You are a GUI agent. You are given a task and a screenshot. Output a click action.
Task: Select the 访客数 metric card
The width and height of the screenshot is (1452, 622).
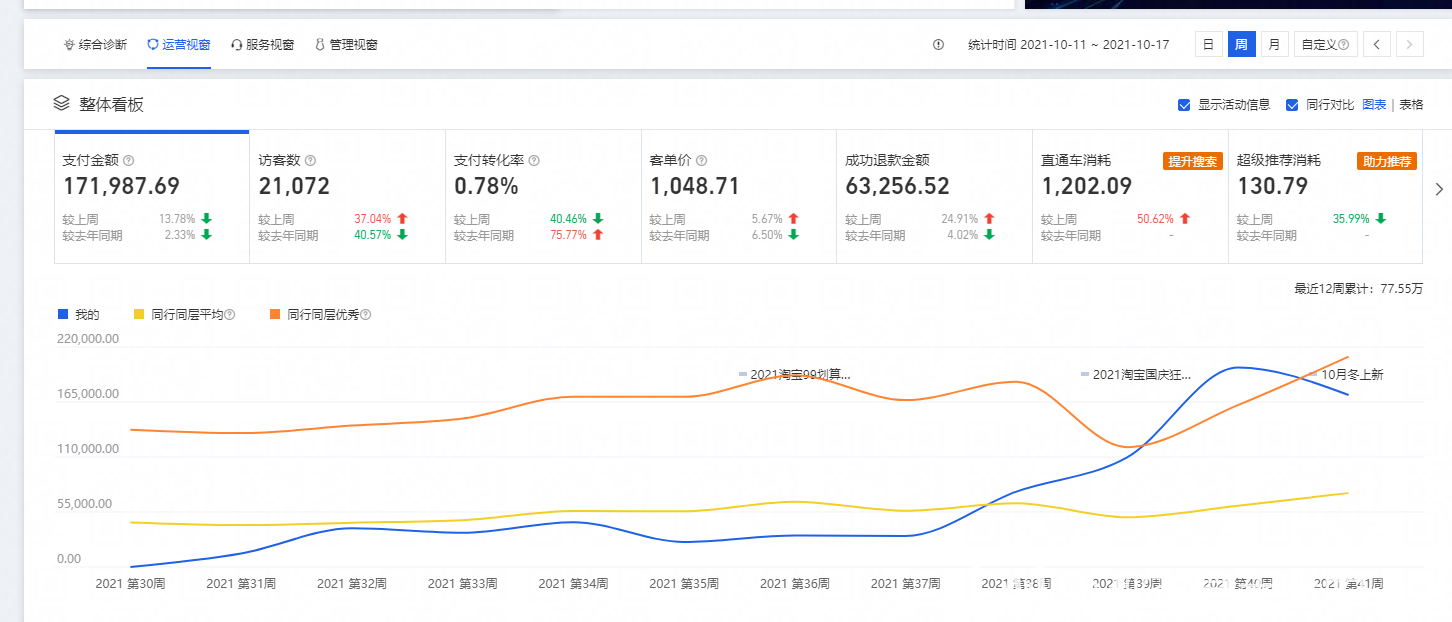pyautogui.click(x=347, y=197)
